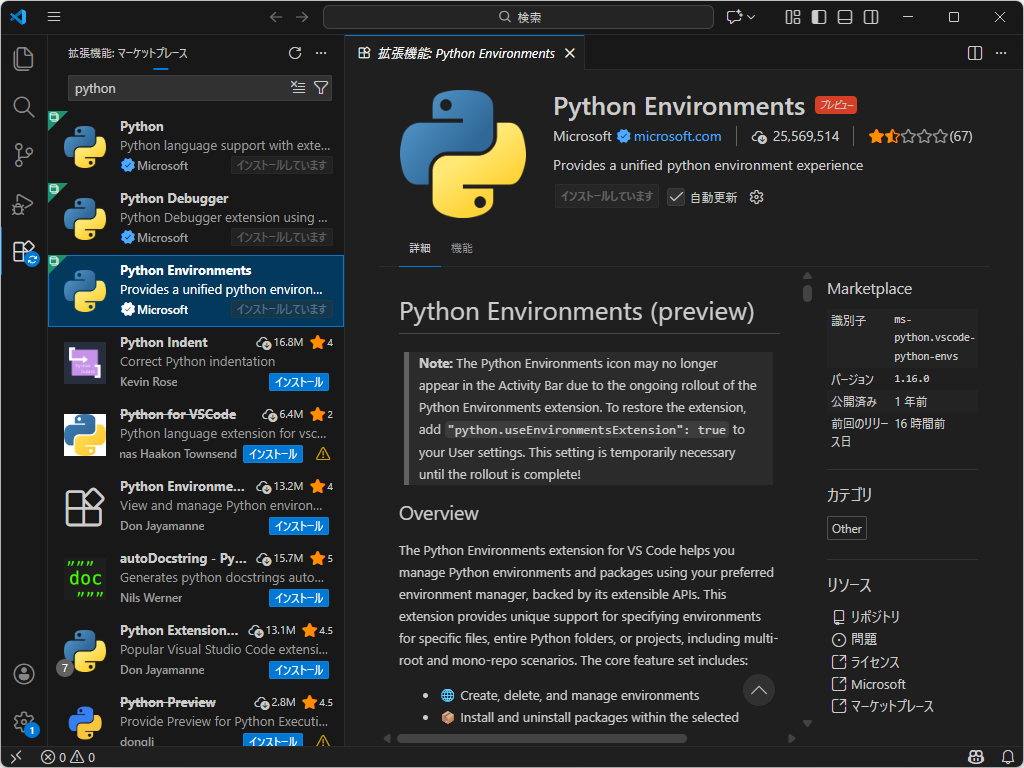Image resolution: width=1024 pixels, height=768 pixels.
Task: Open the extensions panel more actions menu
Action: coord(321,53)
